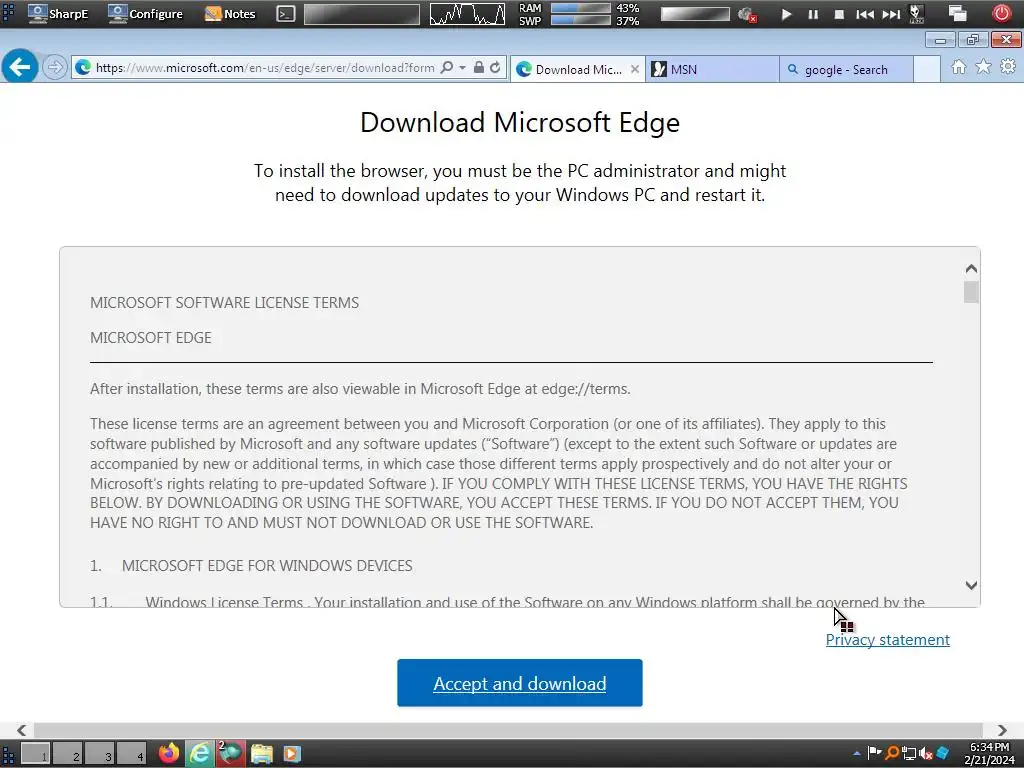Skip to previous track
The height and width of the screenshot is (768, 1024).
pos(865,14)
